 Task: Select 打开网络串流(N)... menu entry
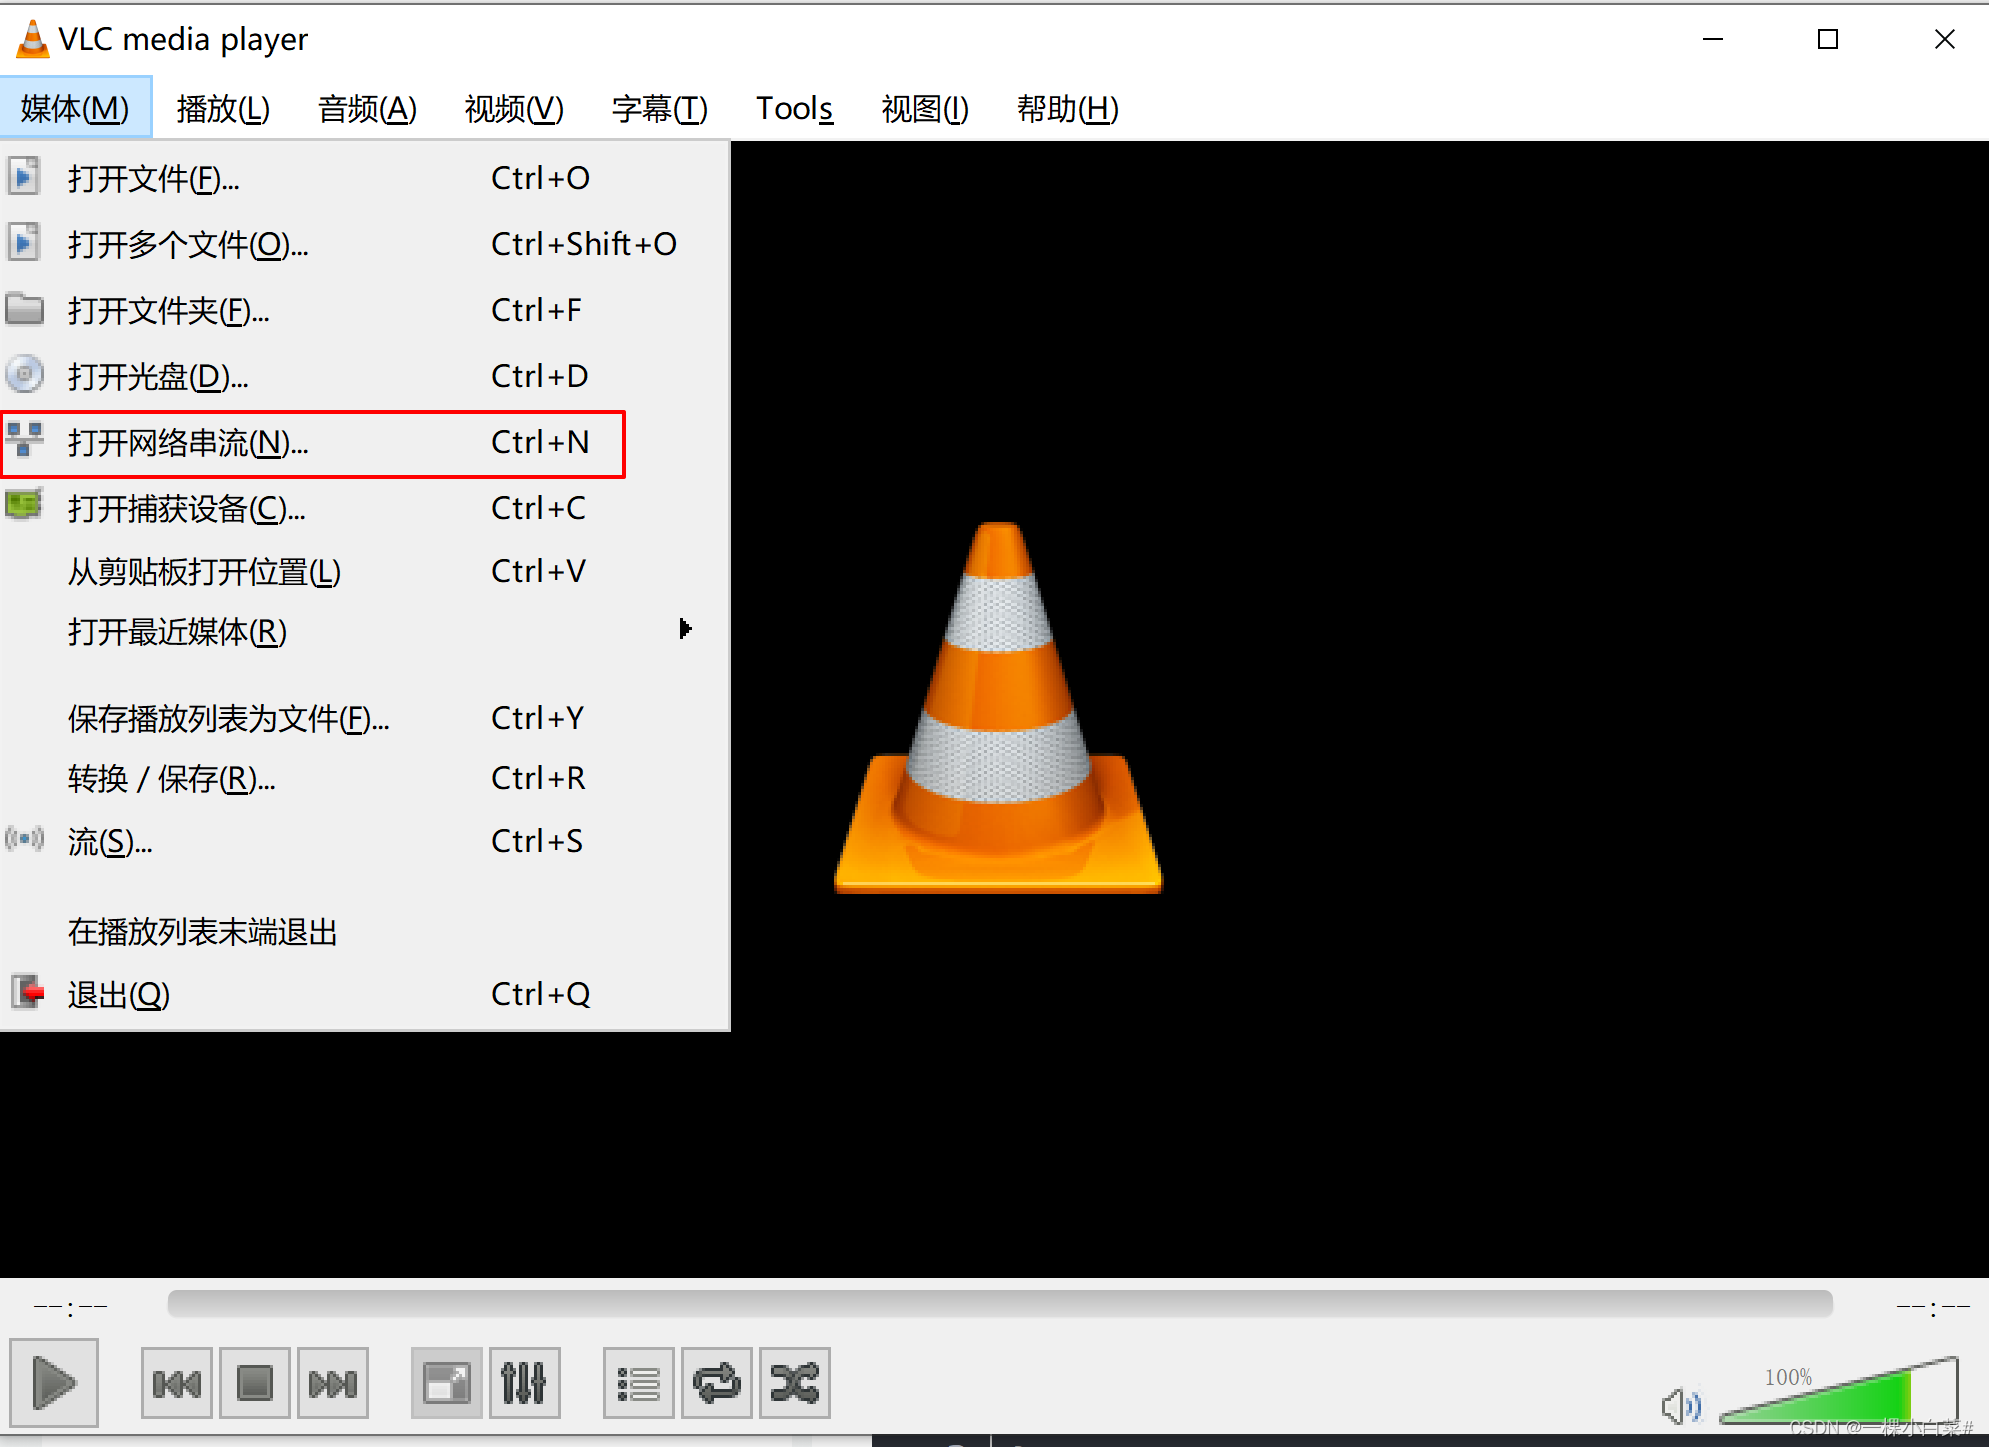365,442
